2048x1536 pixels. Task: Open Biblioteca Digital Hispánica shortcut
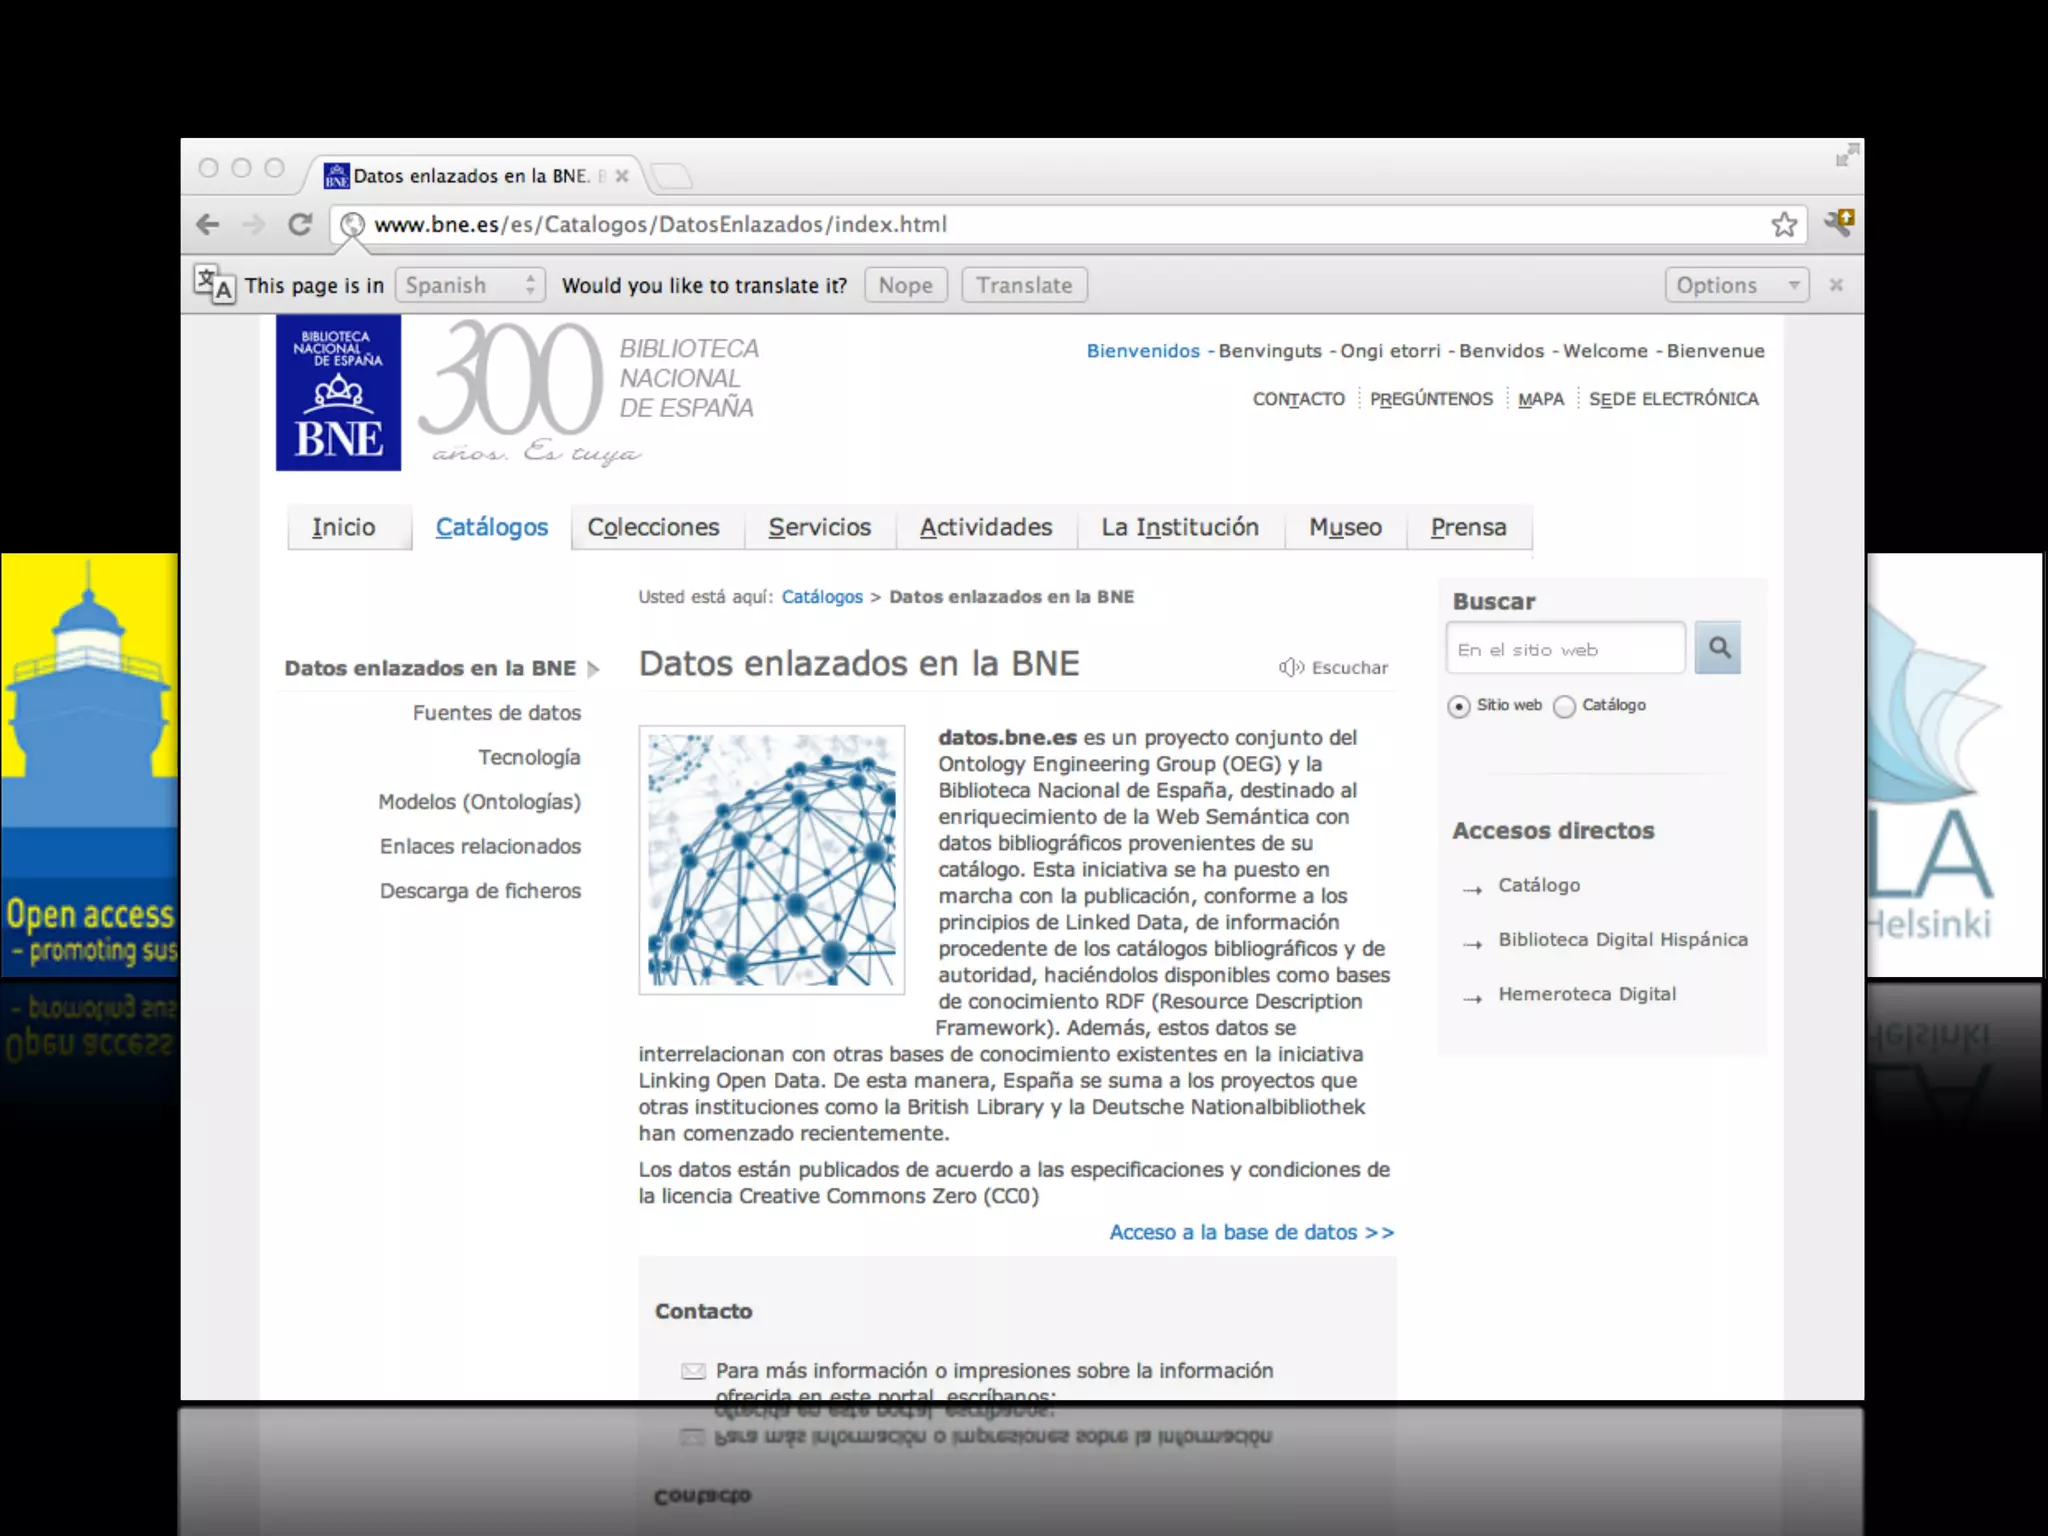(1622, 939)
